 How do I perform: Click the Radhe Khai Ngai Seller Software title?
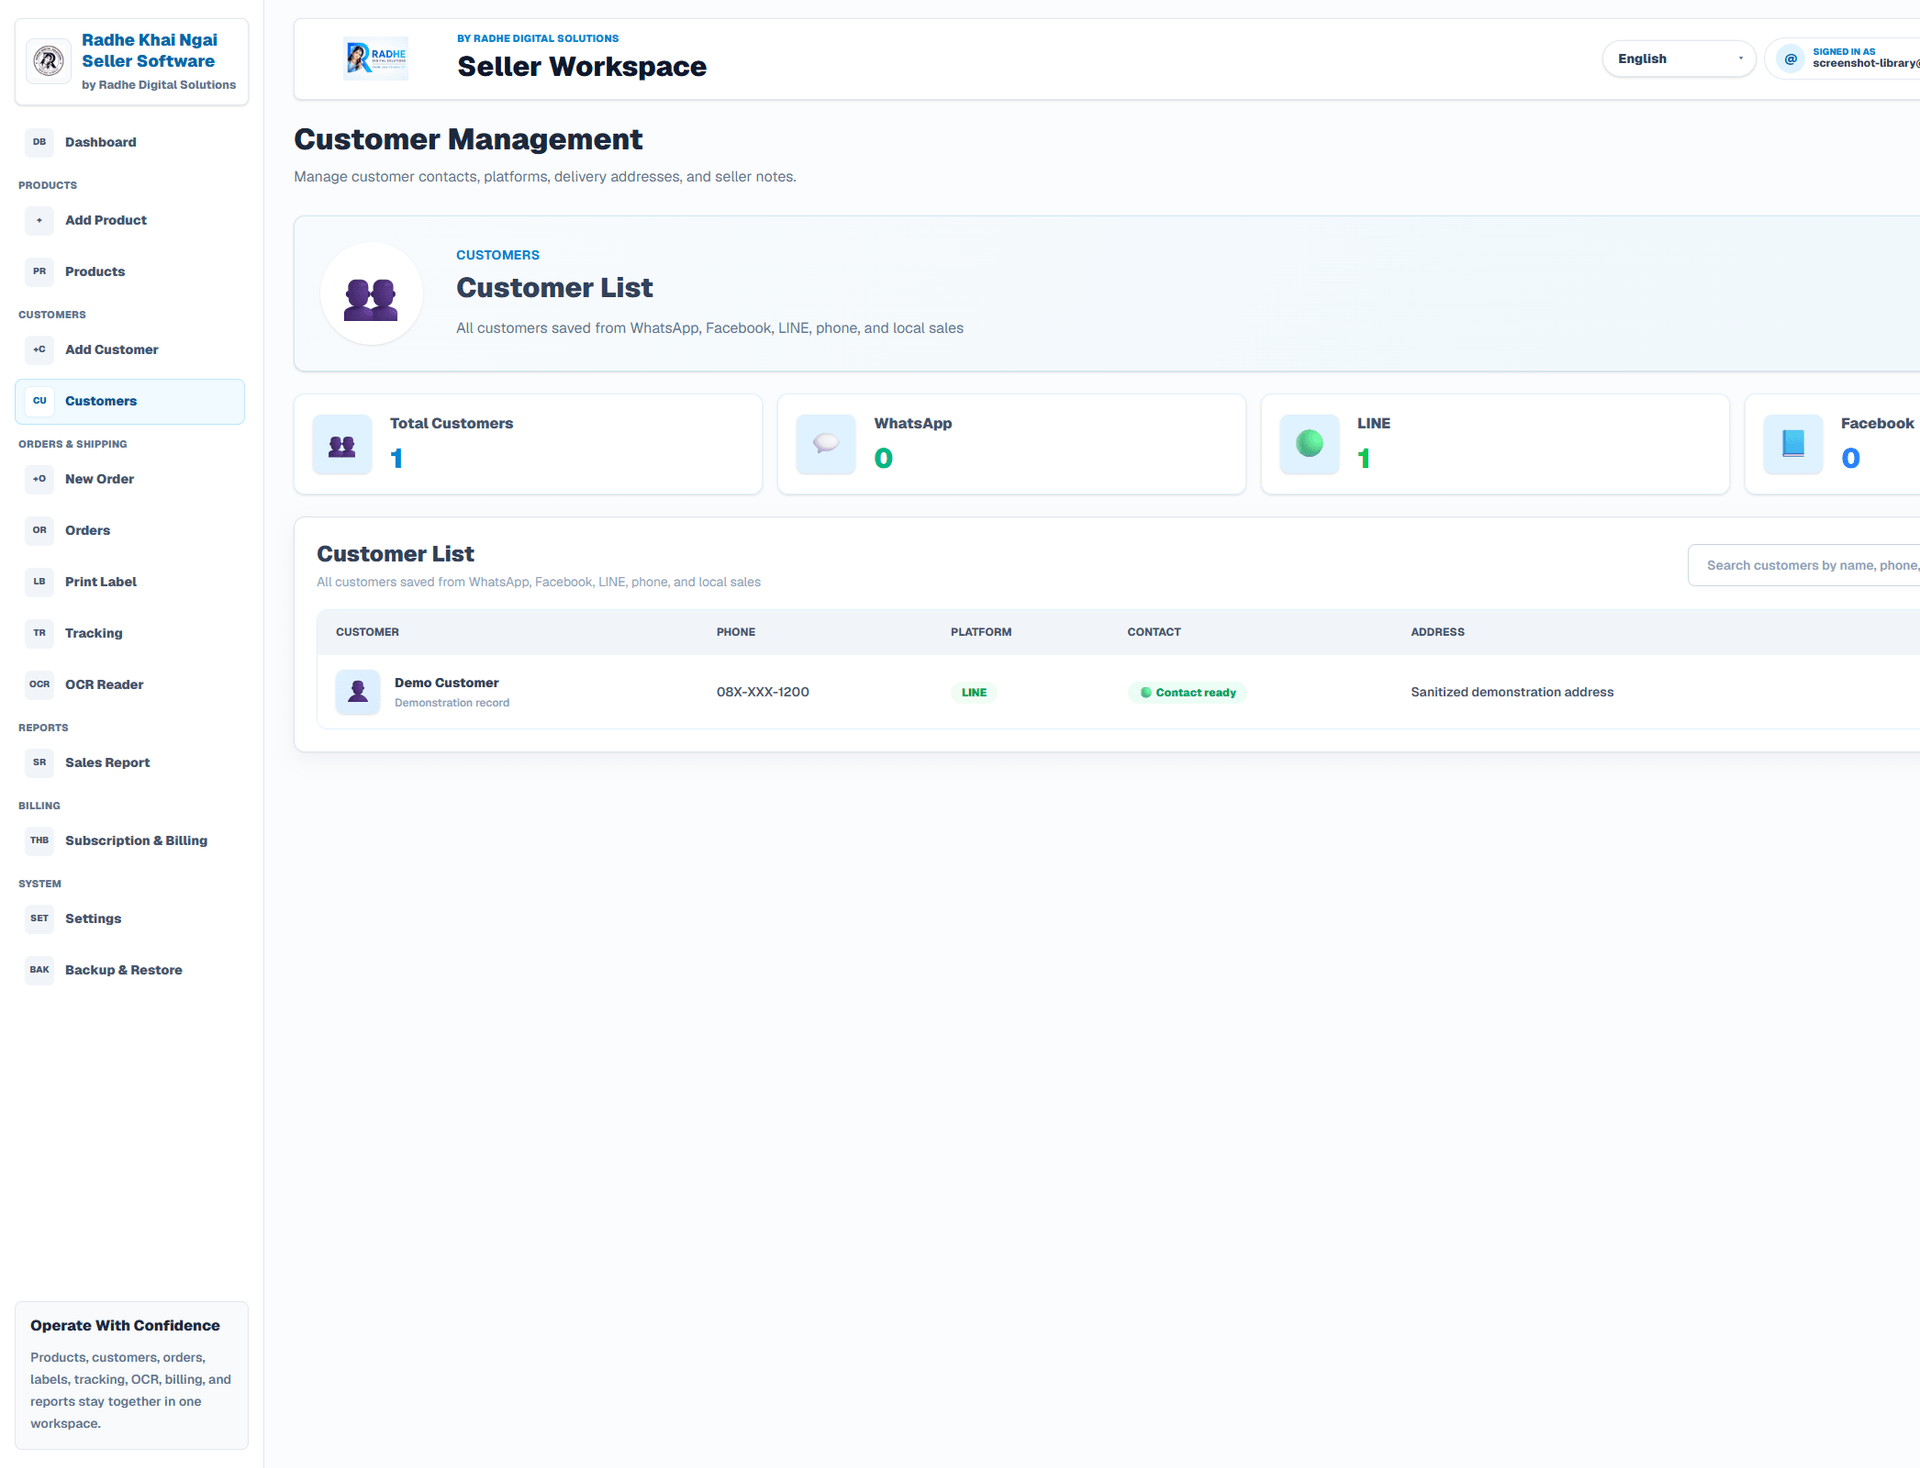pos(149,50)
